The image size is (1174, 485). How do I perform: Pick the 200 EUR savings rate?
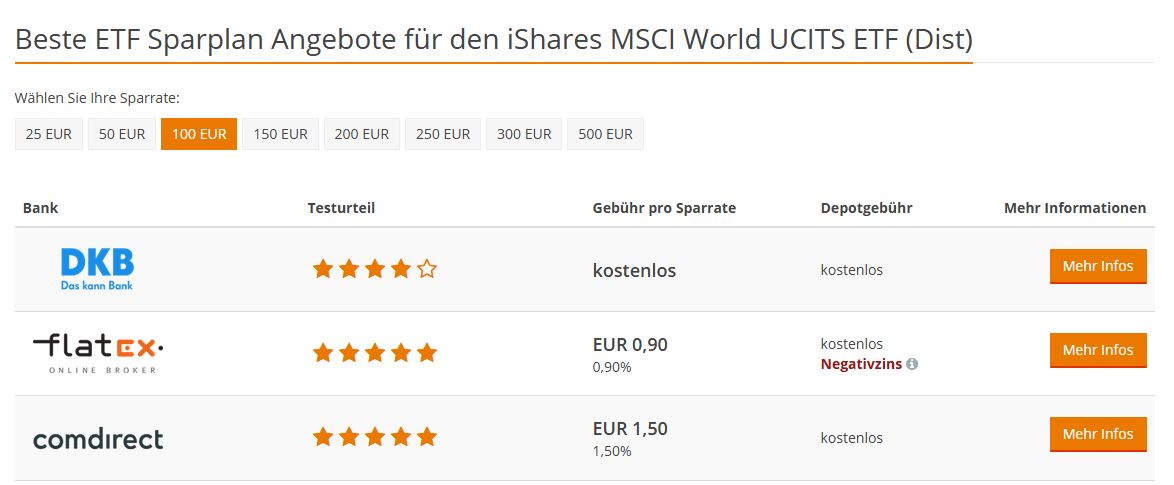point(362,134)
